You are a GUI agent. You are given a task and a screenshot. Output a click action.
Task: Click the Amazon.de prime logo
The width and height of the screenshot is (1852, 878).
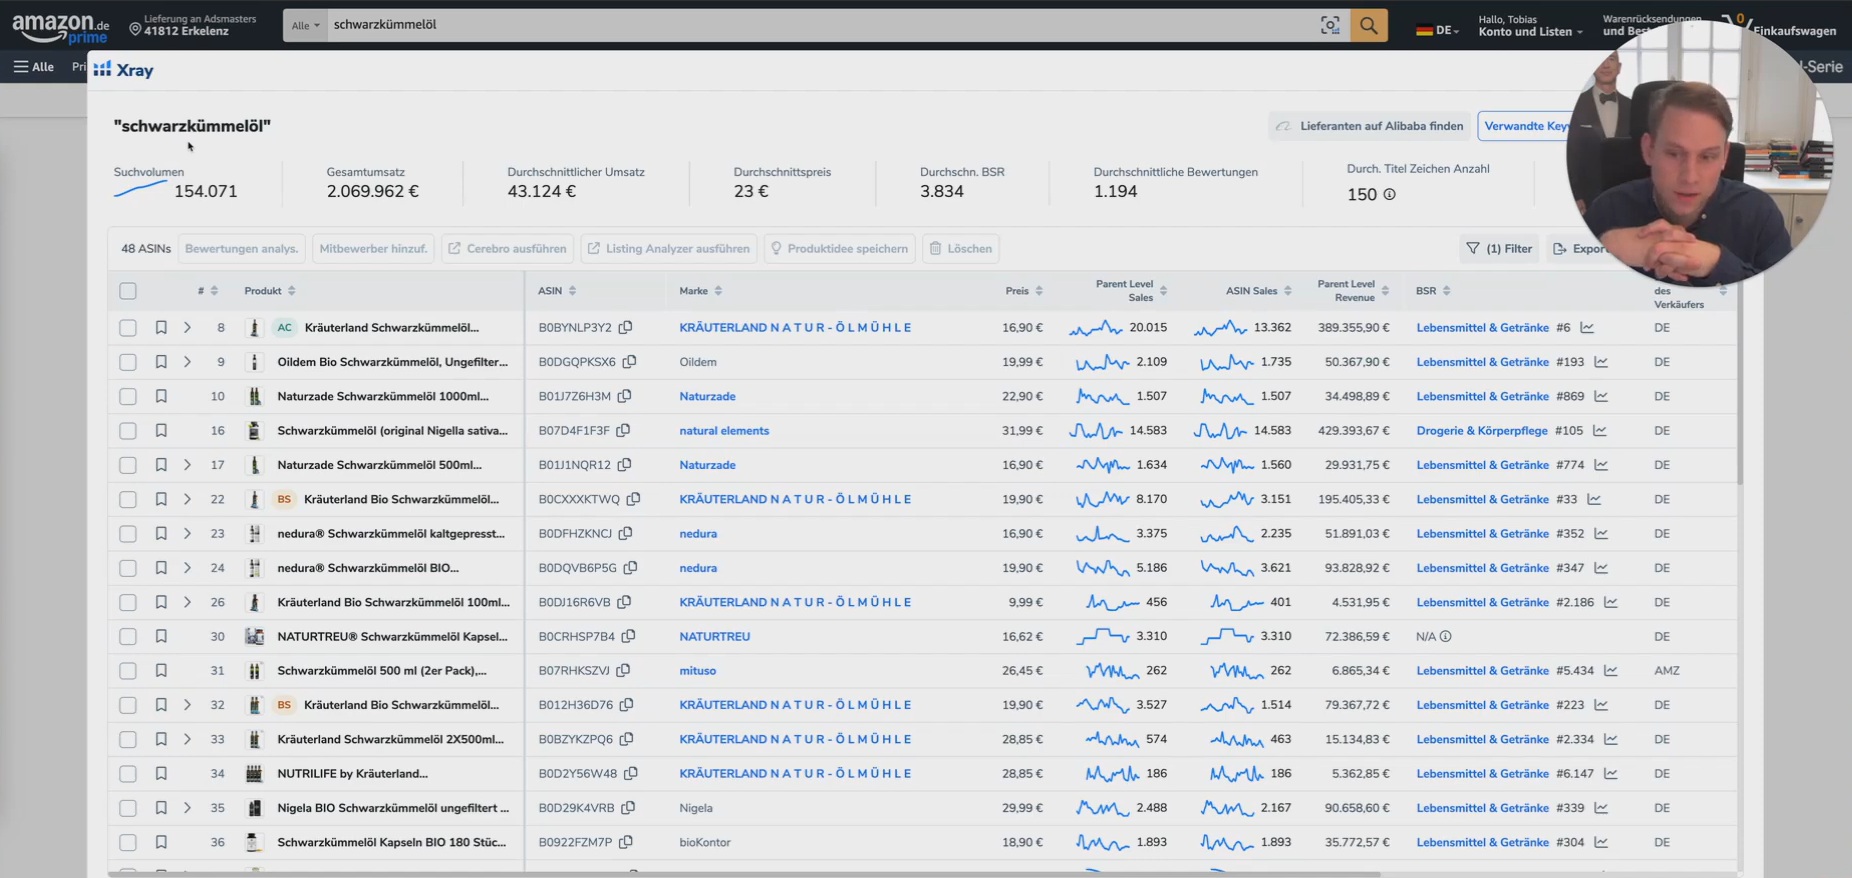(61, 28)
